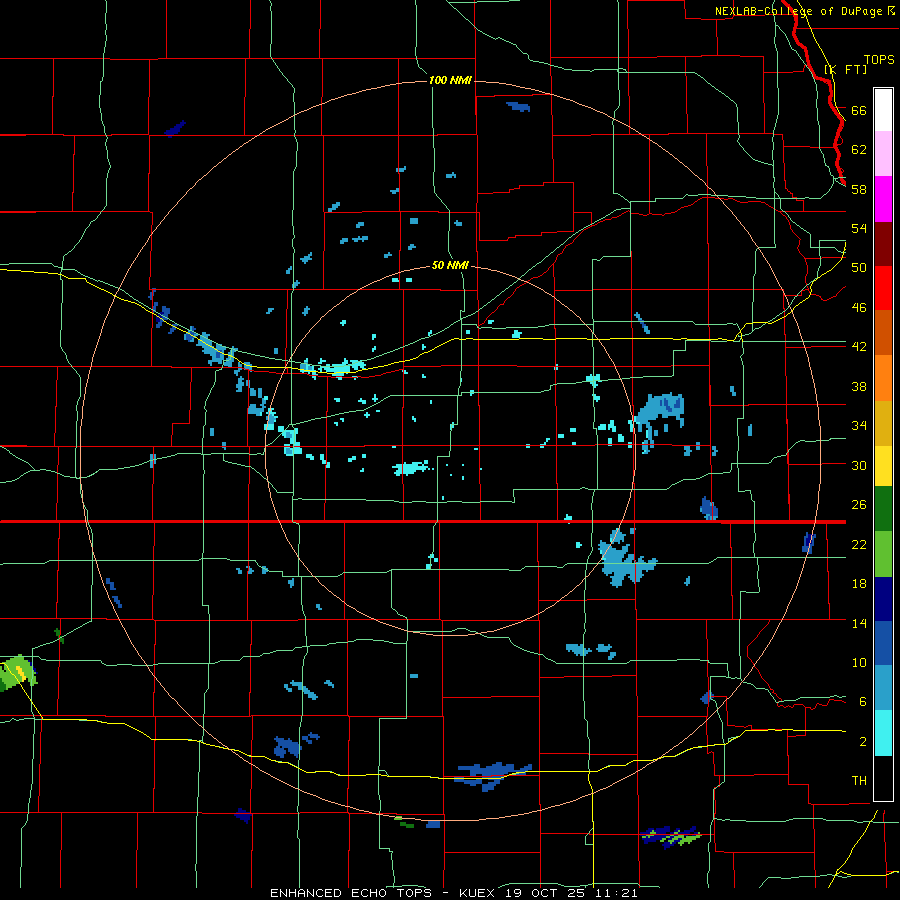
Task: Select the "2" legend value
Action: click(863, 742)
